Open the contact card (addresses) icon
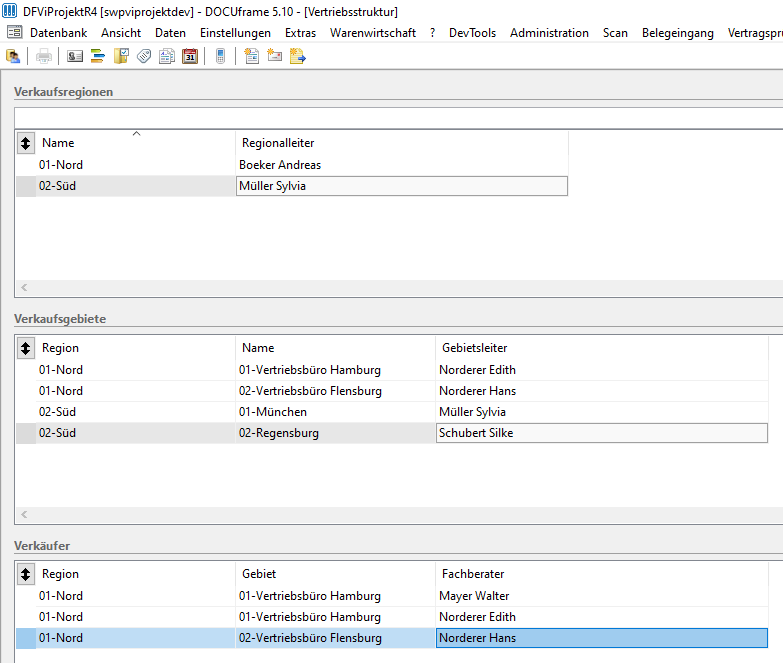The image size is (783, 663). click(75, 56)
